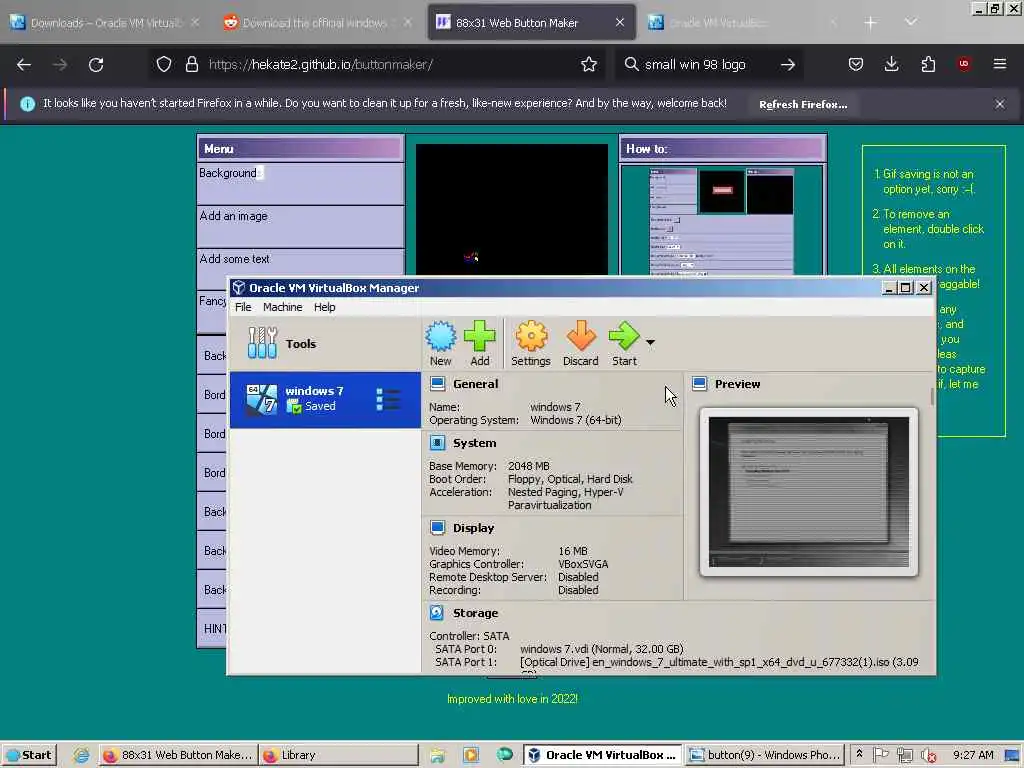Click the How to tutorial image

[x=722, y=221]
